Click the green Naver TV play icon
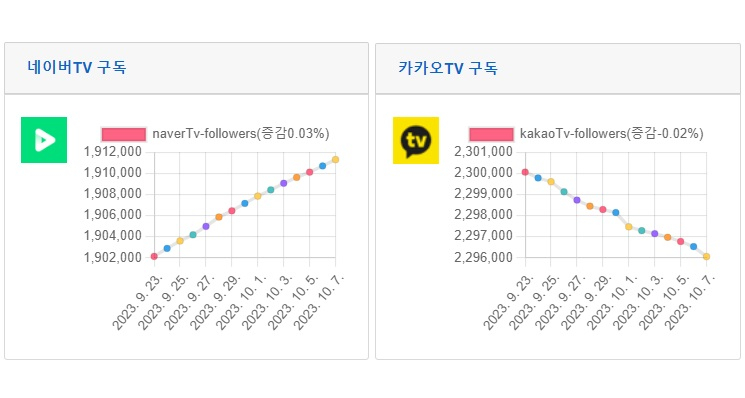 [x=44, y=140]
